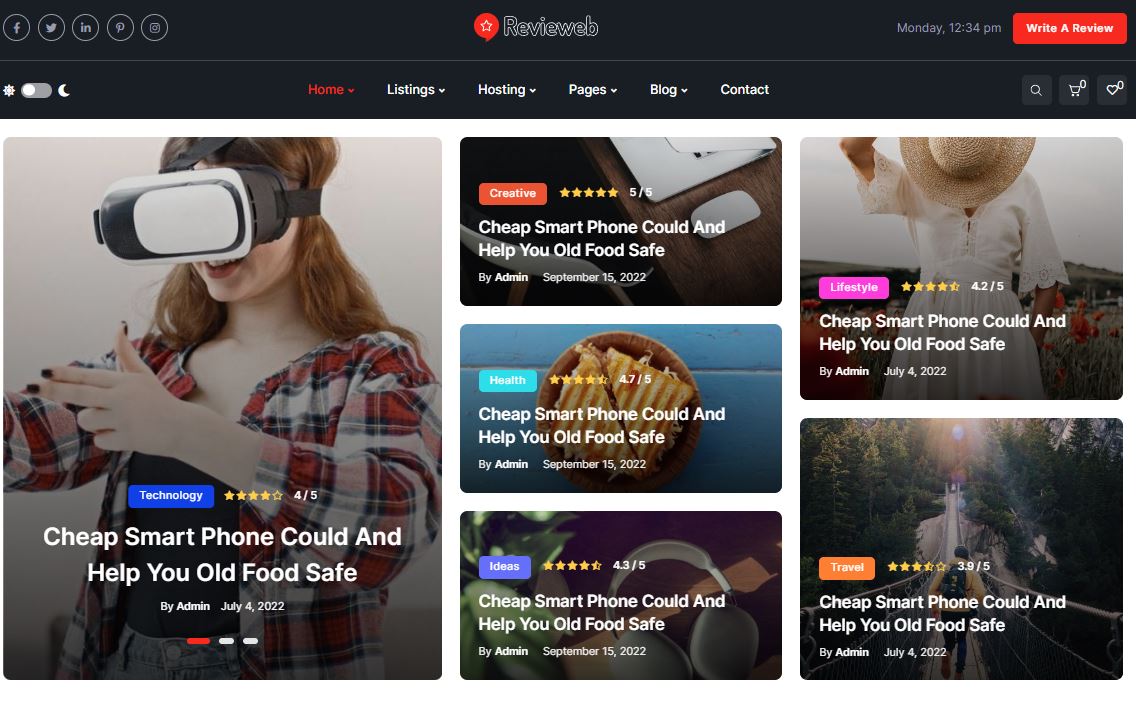This screenshot has width=1136, height=718.
Task: Click the Write A Review button
Action: click(x=1069, y=28)
